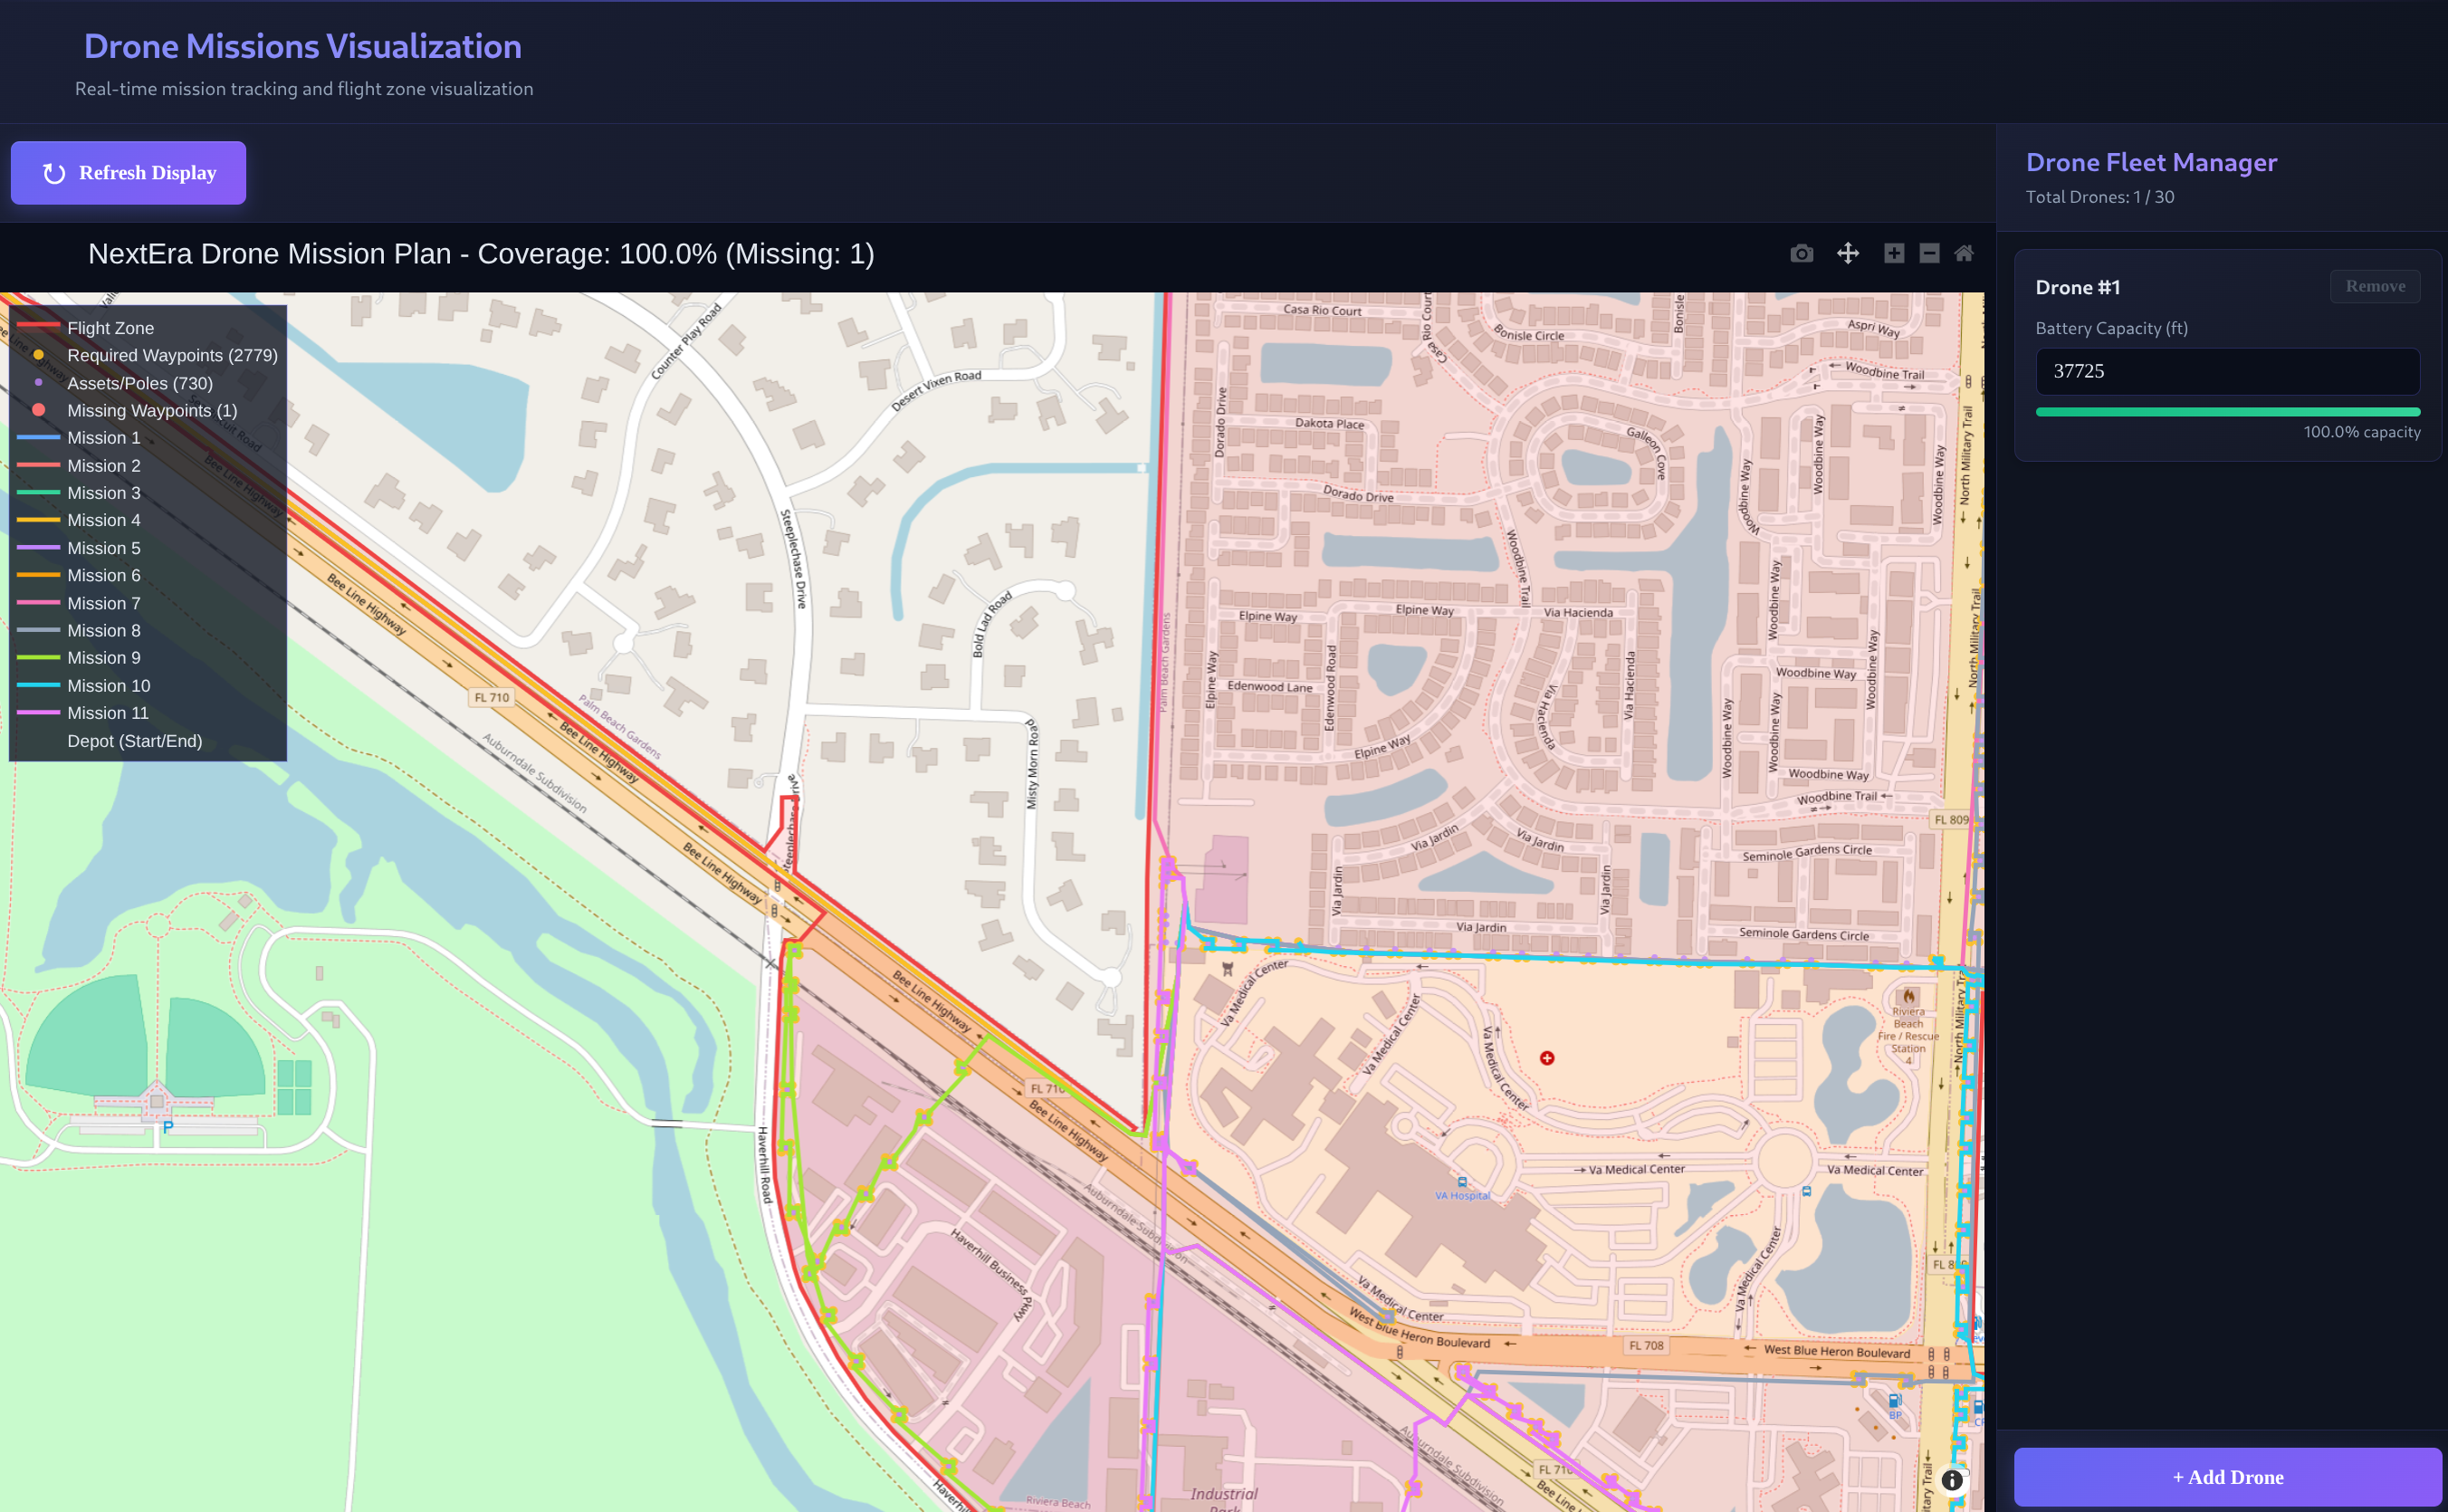Activate the Pan tool in the modebar
The width and height of the screenshot is (2448, 1512).
coord(1848,254)
